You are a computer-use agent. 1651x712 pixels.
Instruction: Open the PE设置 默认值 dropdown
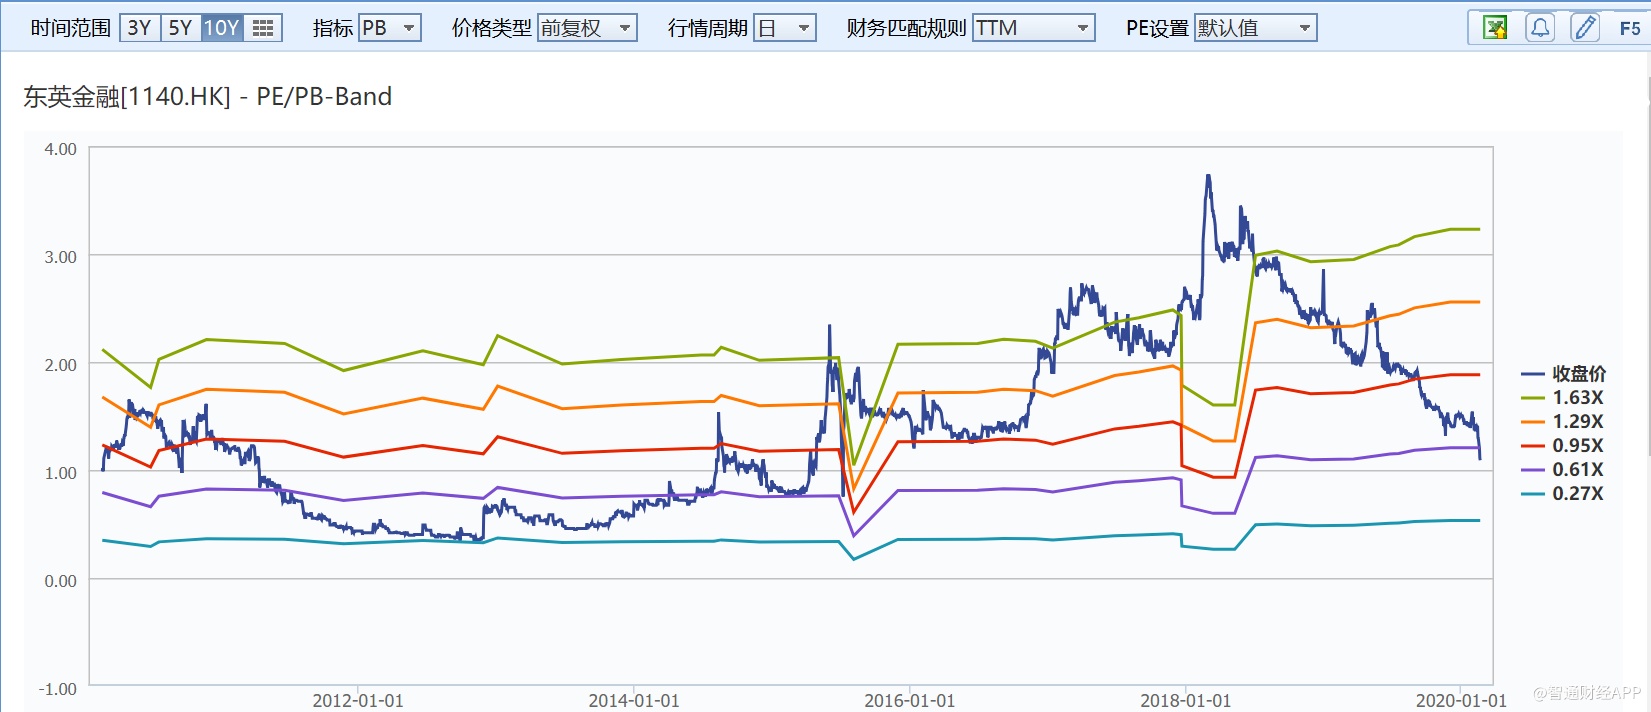(1255, 28)
